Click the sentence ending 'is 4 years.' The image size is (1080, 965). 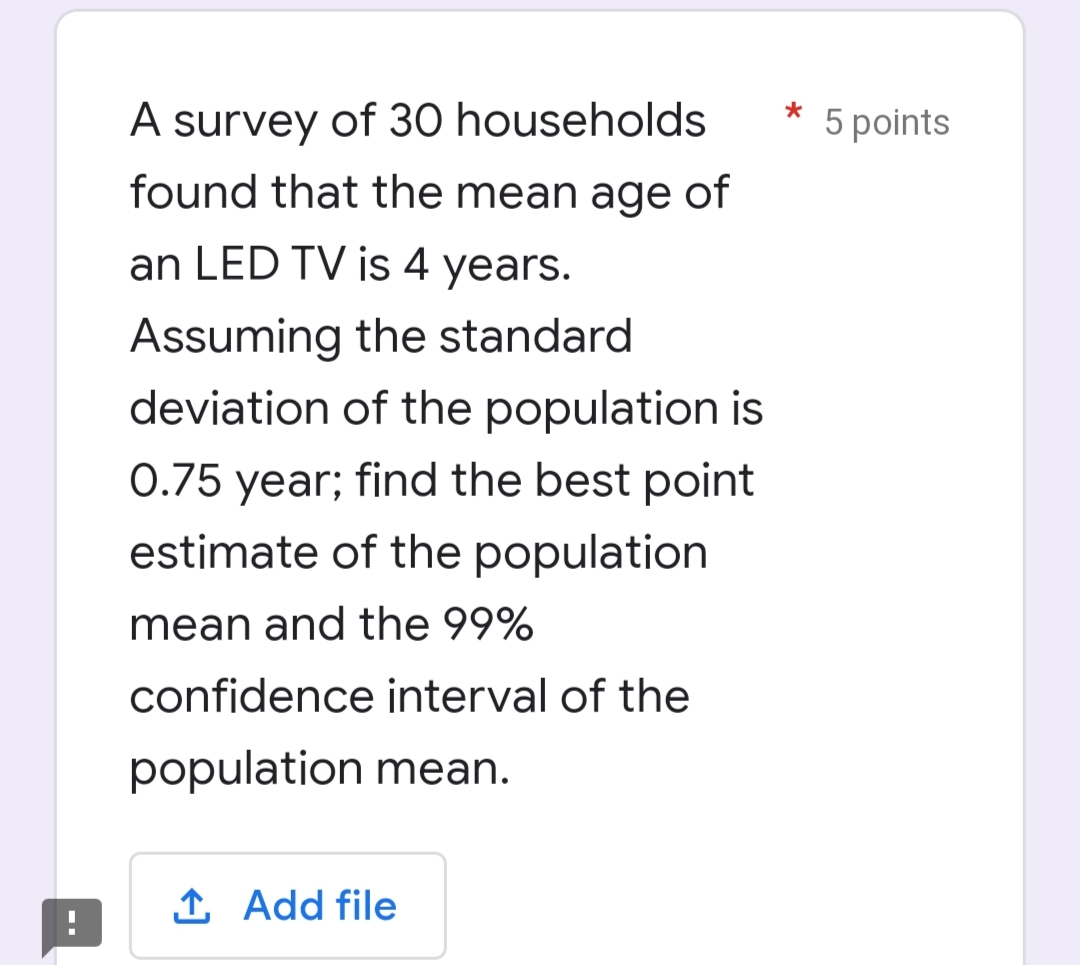coord(350,264)
